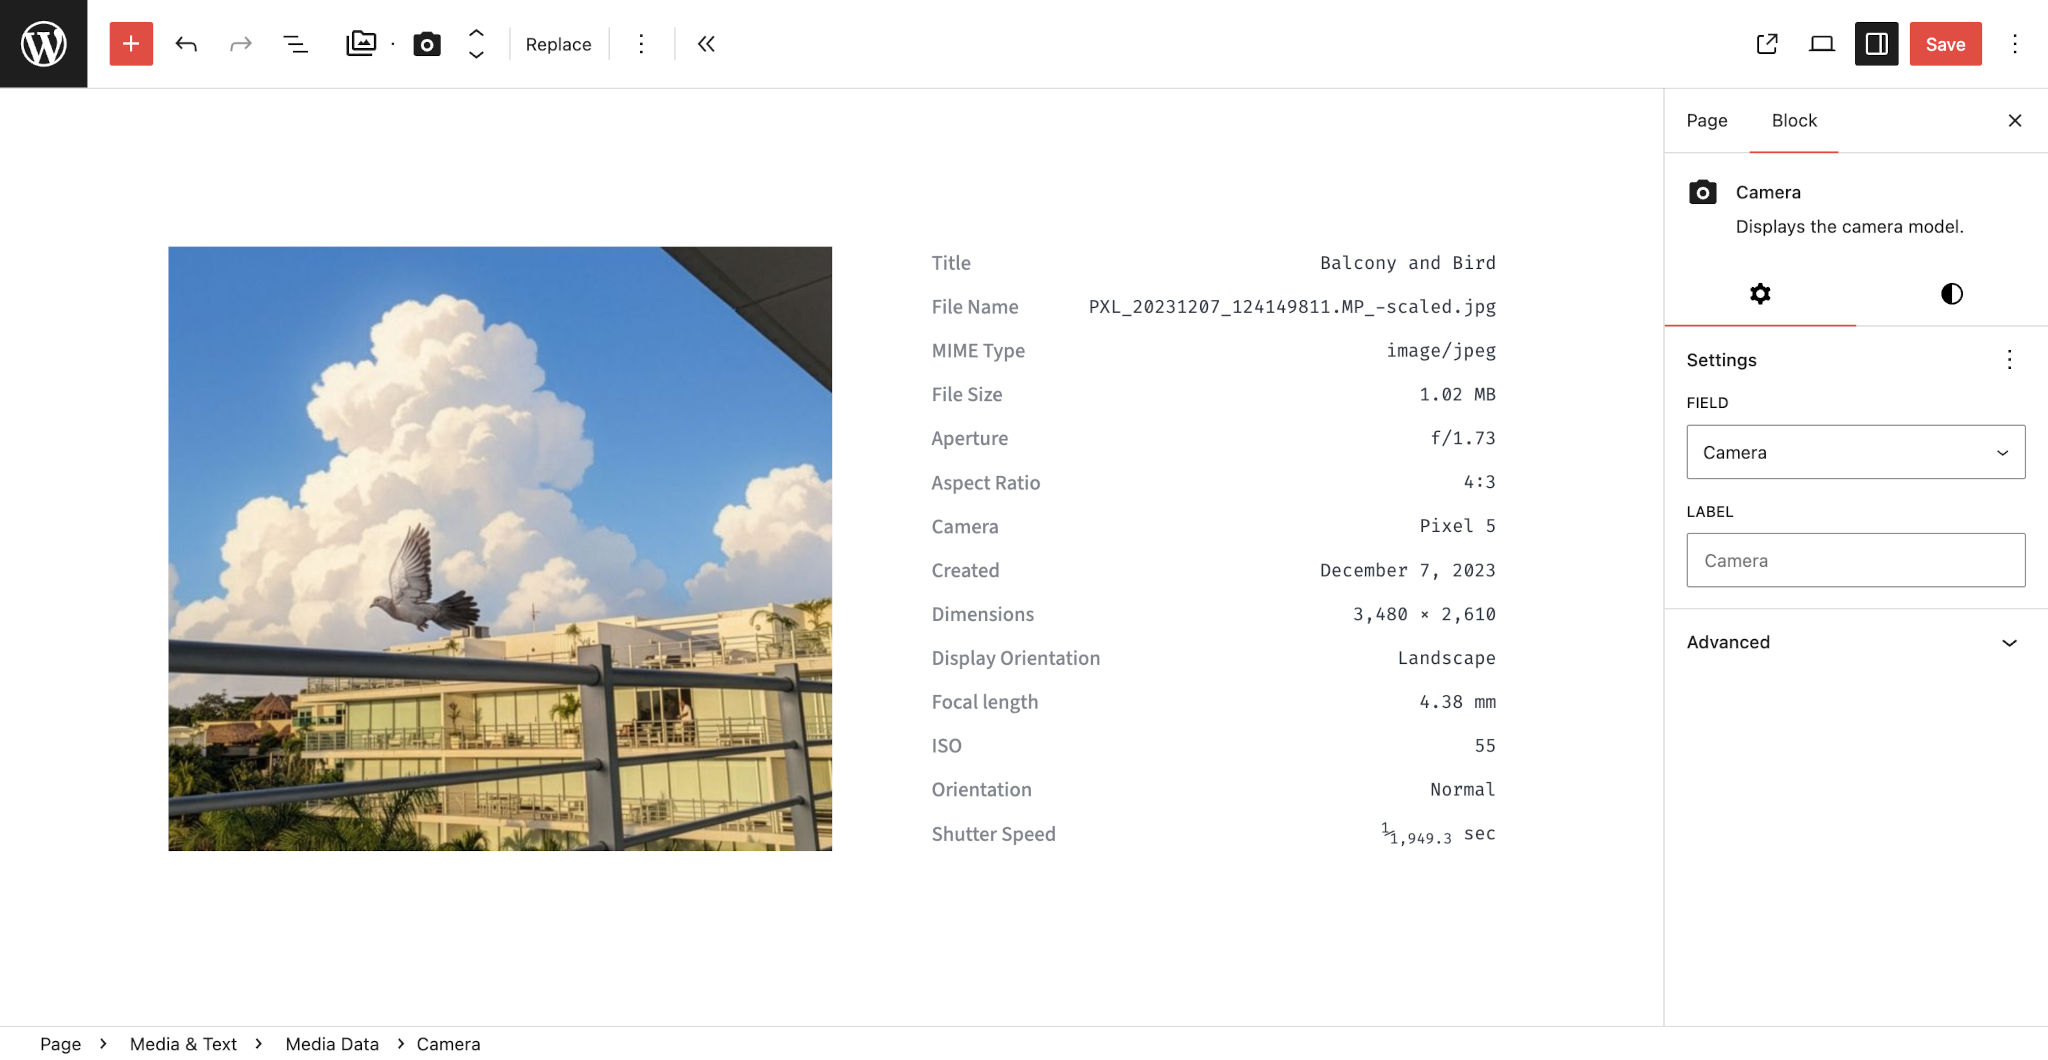Select the parent Media Data block icon

(361, 44)
